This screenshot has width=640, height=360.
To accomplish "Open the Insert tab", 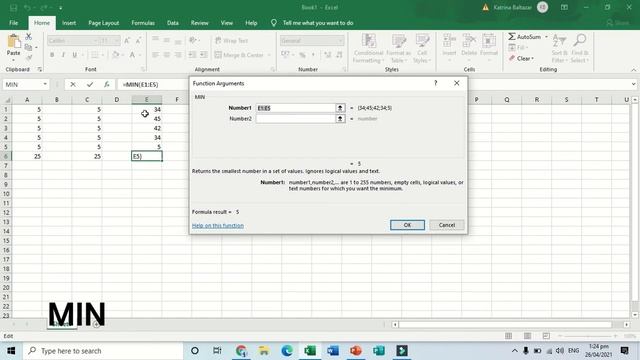I will 69,23.
